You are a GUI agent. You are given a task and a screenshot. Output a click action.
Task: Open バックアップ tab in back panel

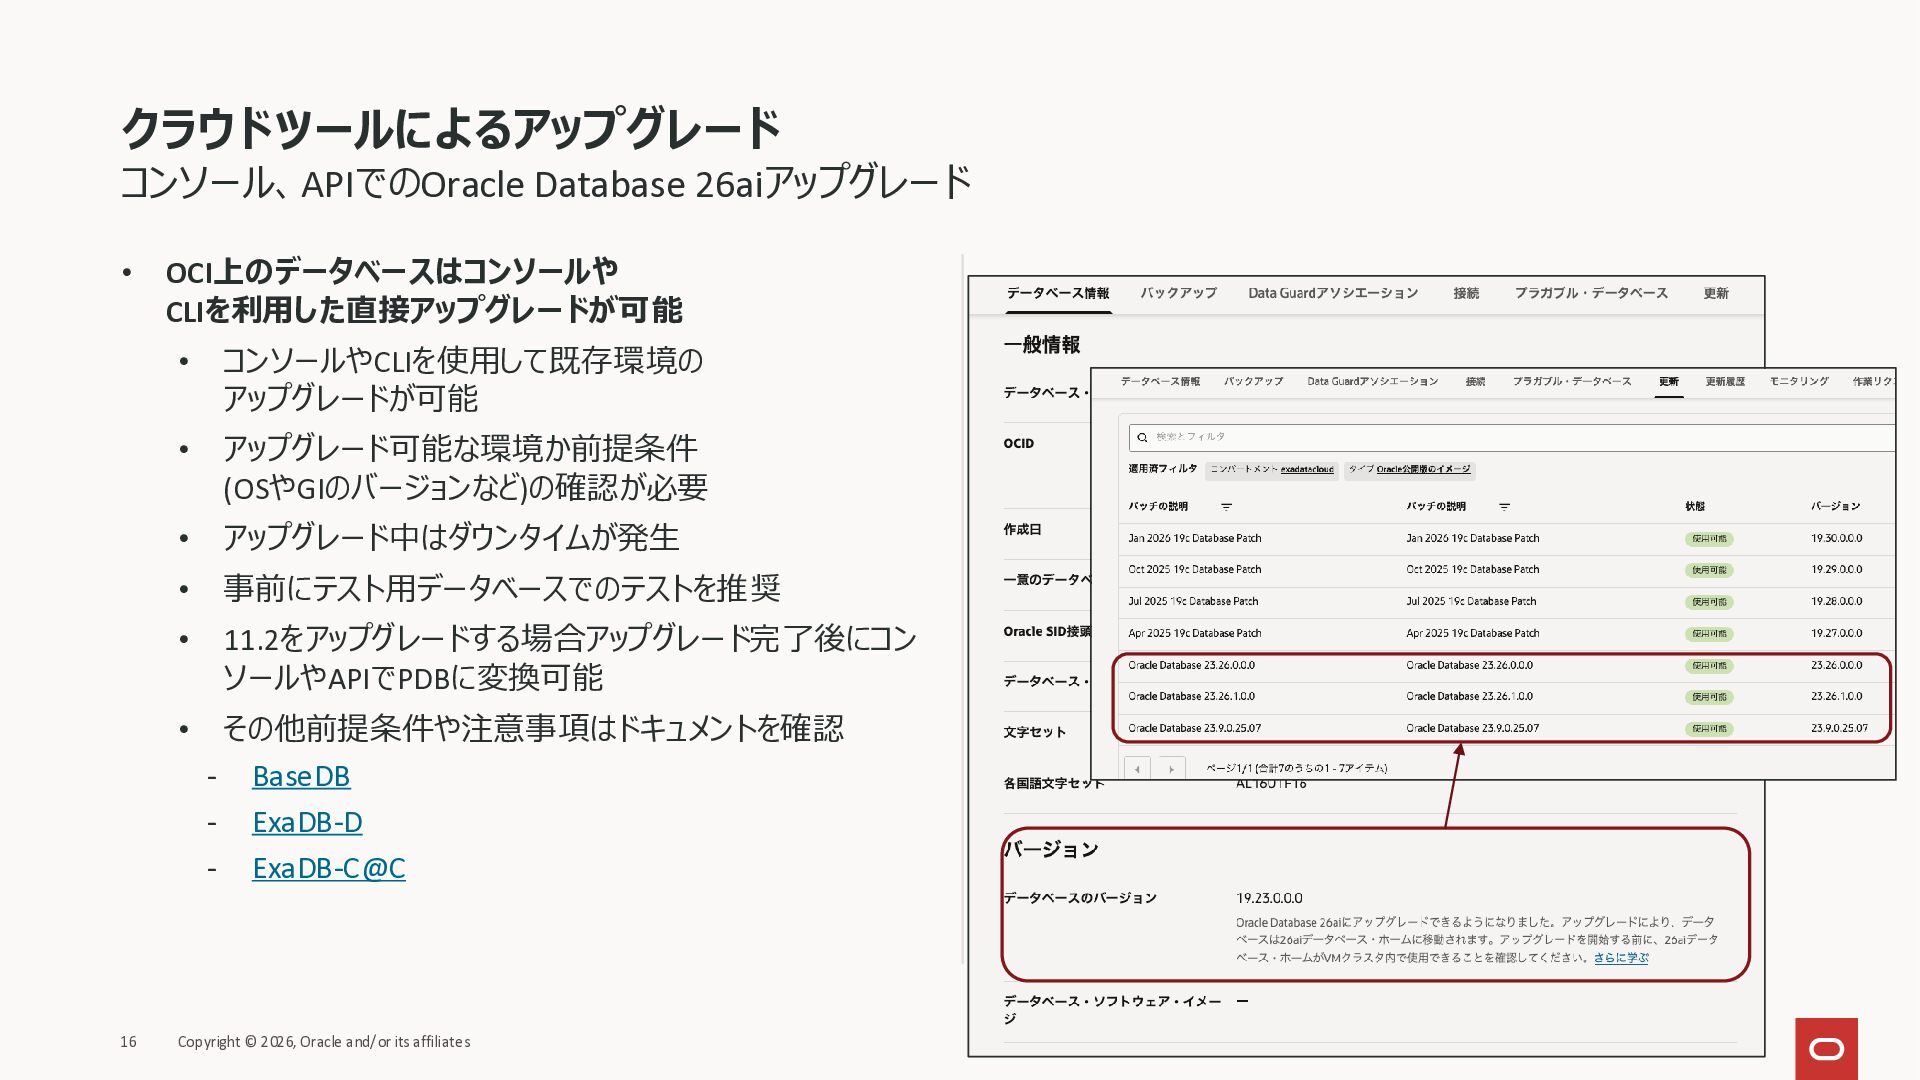tap(1178, 293)
